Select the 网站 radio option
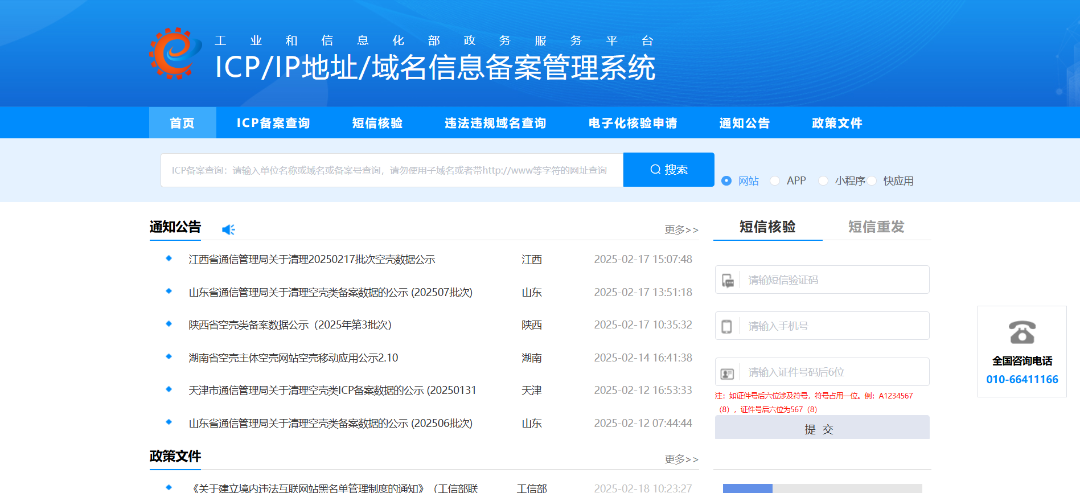 click(727, 181)
